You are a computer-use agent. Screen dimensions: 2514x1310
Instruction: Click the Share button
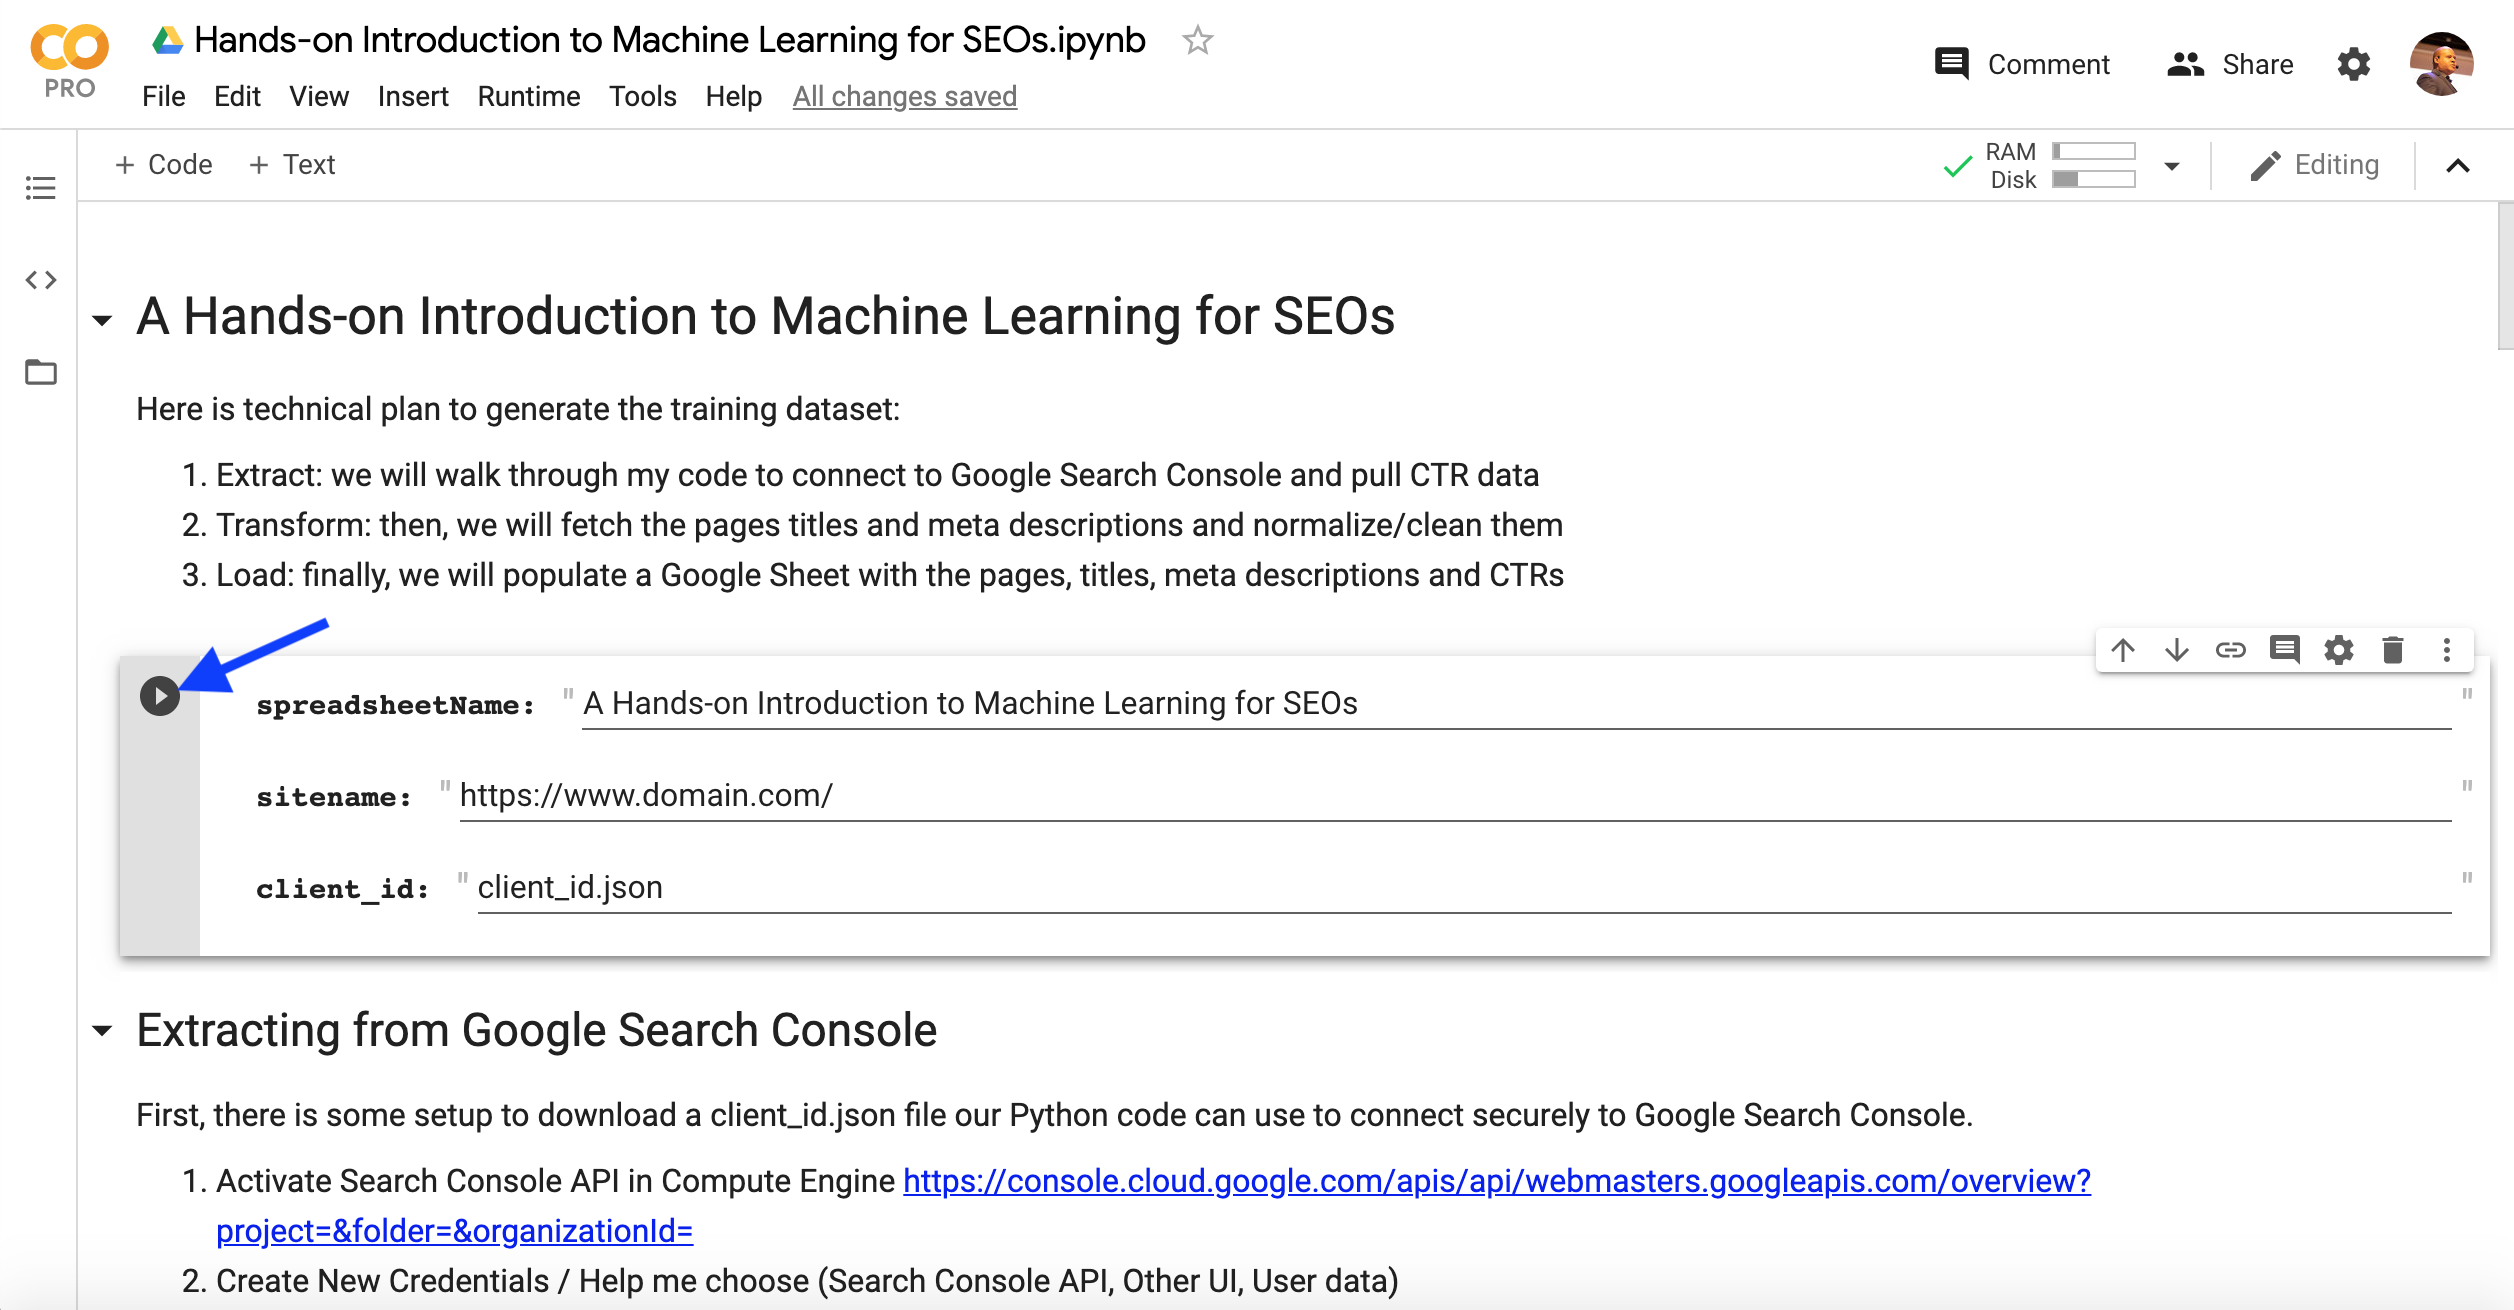(2230, 65)
